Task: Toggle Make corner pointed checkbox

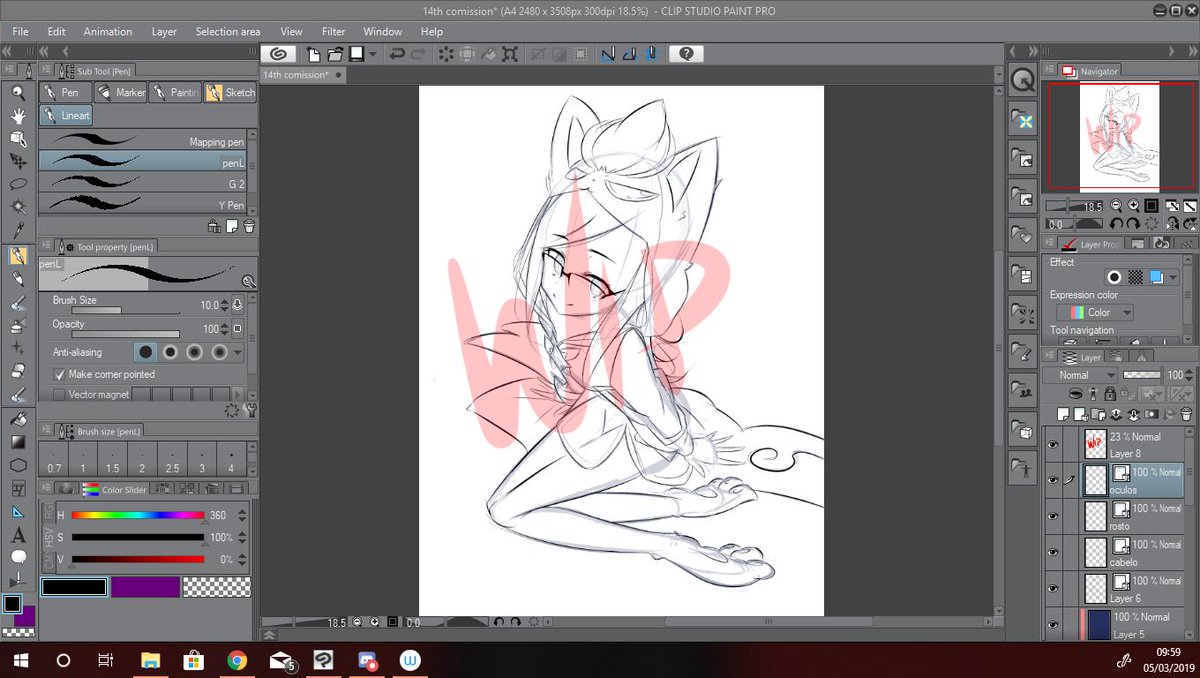Action: [x=59, y=374]
